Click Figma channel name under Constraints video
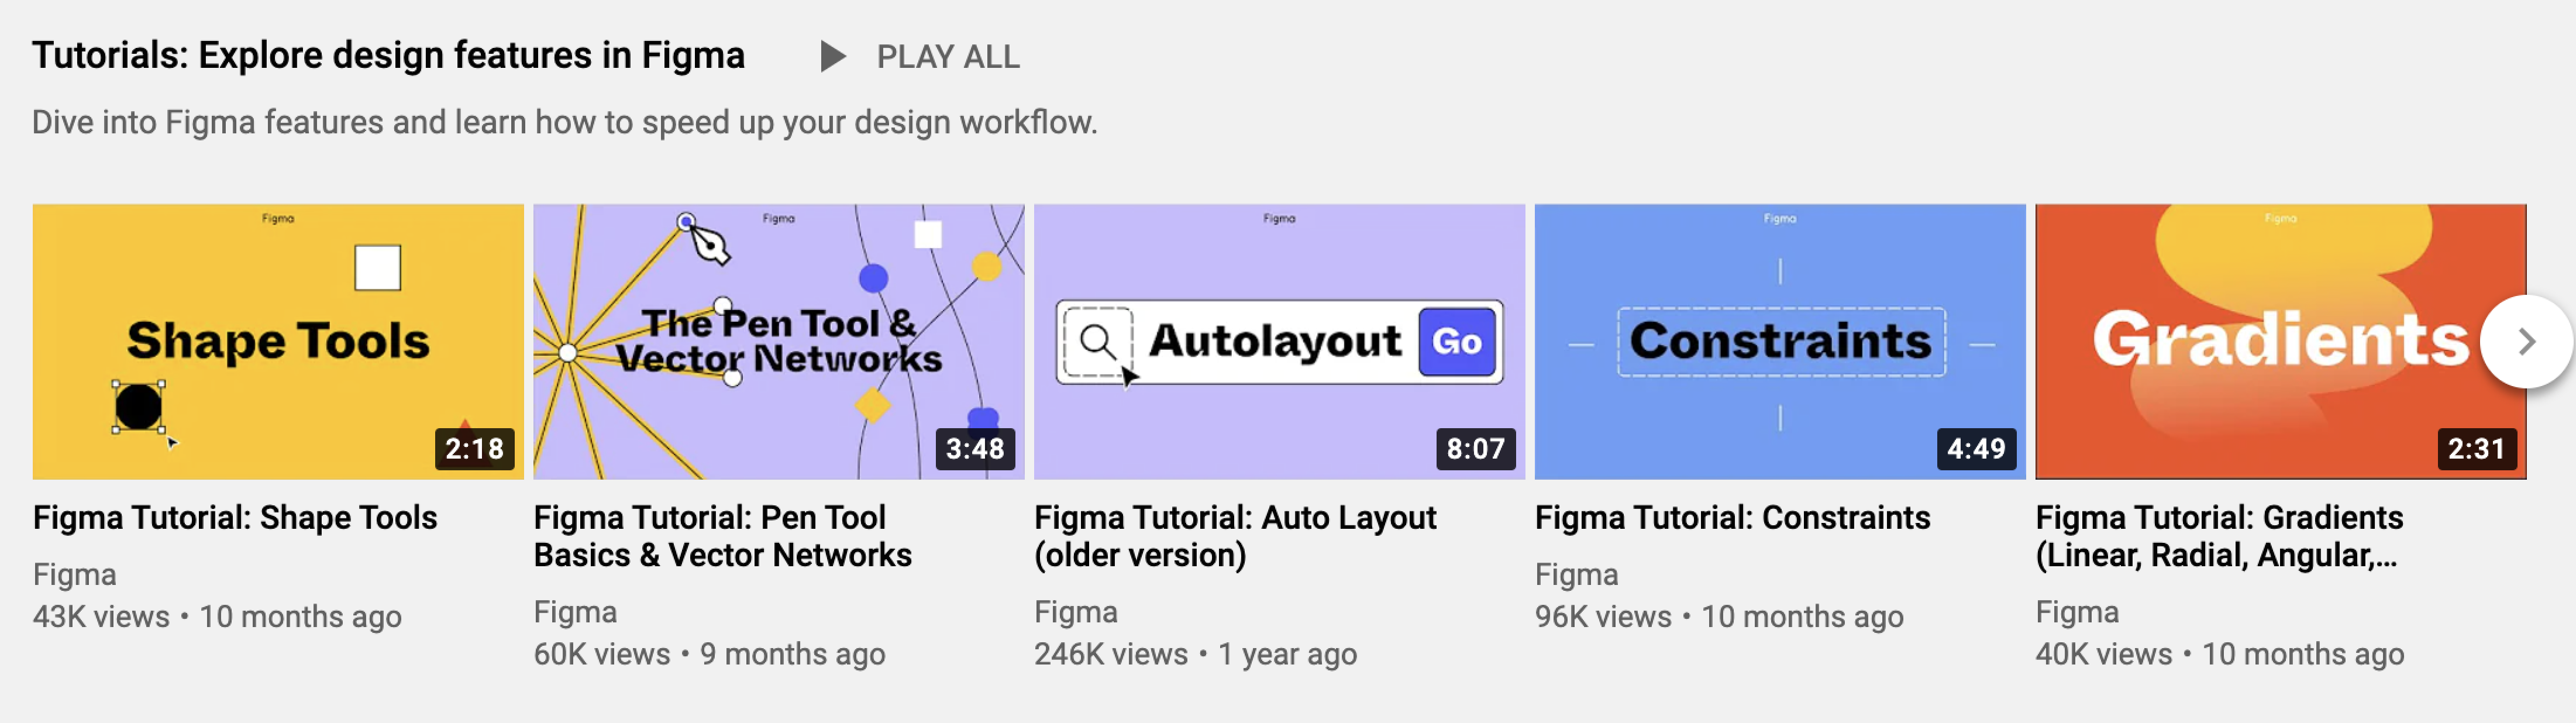 click(1576, 574)
